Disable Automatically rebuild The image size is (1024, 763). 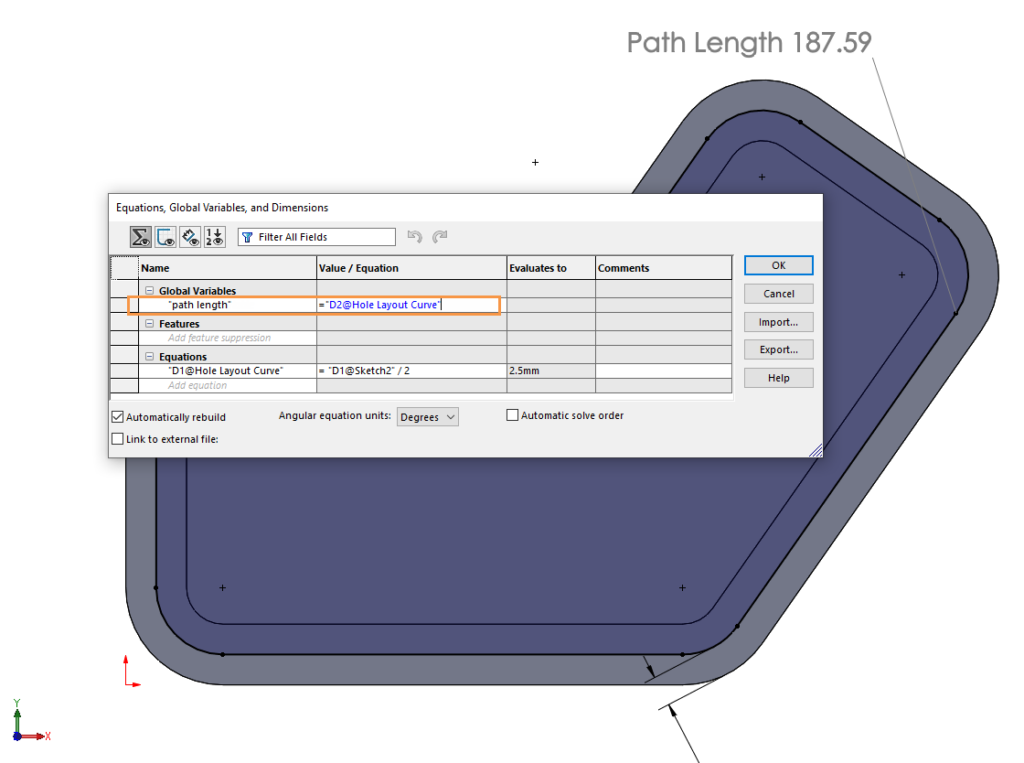[118, 416]
